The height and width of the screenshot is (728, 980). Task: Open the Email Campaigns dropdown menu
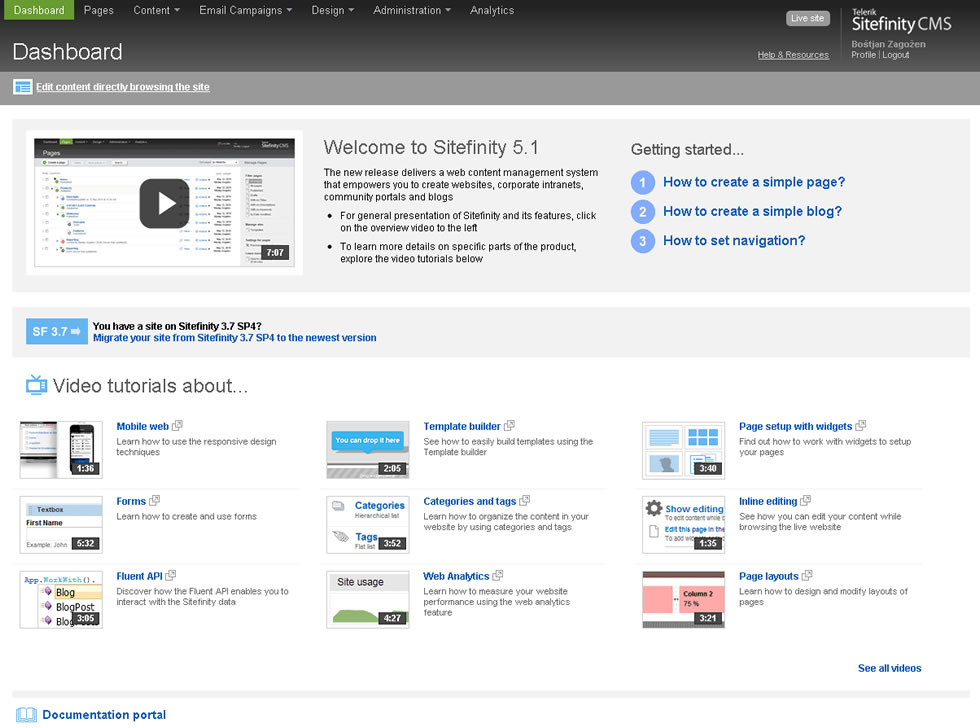point(245,10)
